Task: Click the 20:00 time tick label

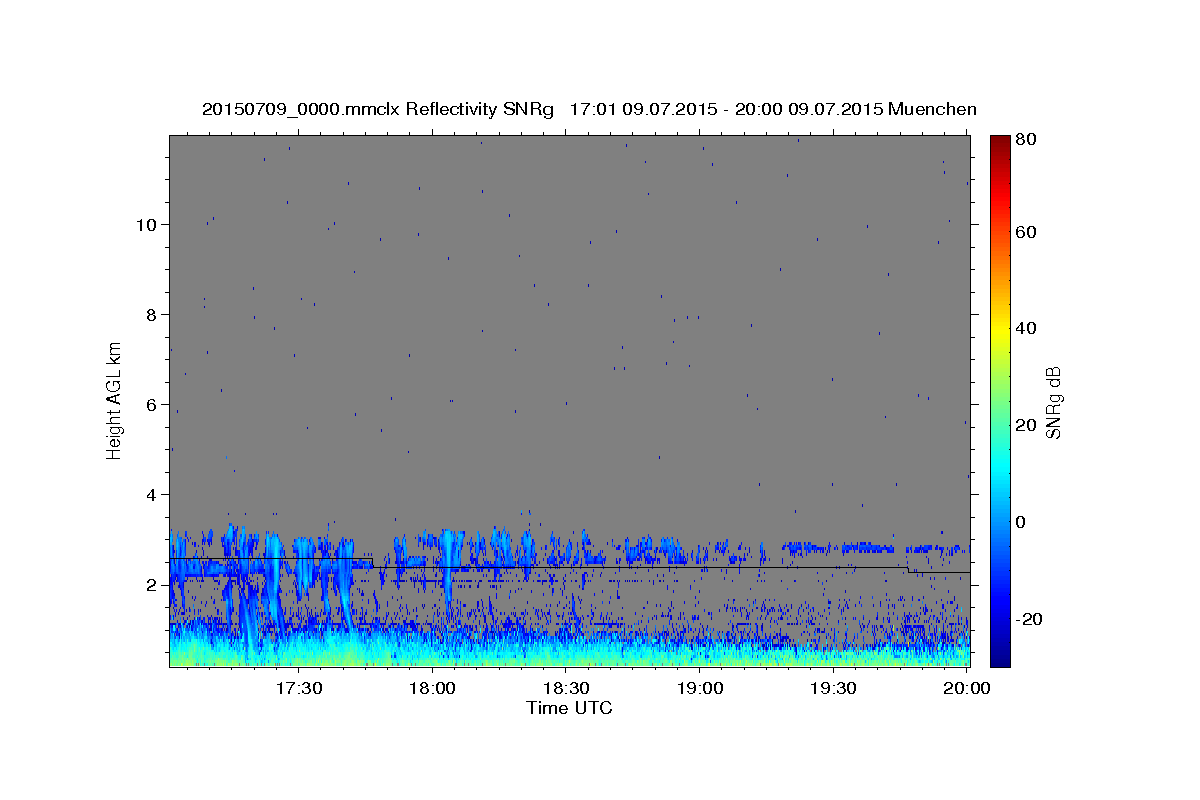Action: coord(966,688)
